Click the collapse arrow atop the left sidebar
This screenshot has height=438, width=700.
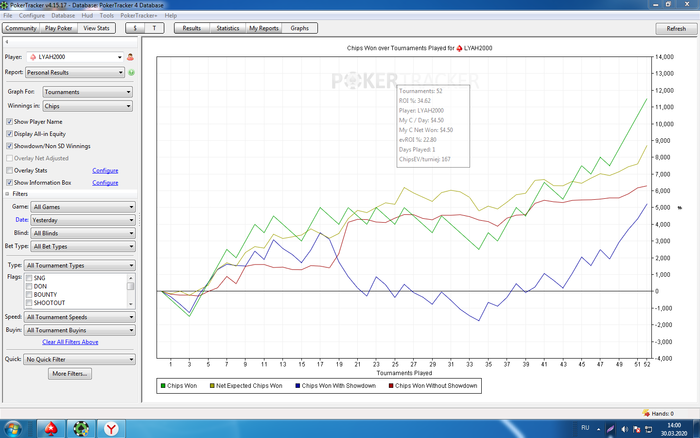(x=8, y=43)
